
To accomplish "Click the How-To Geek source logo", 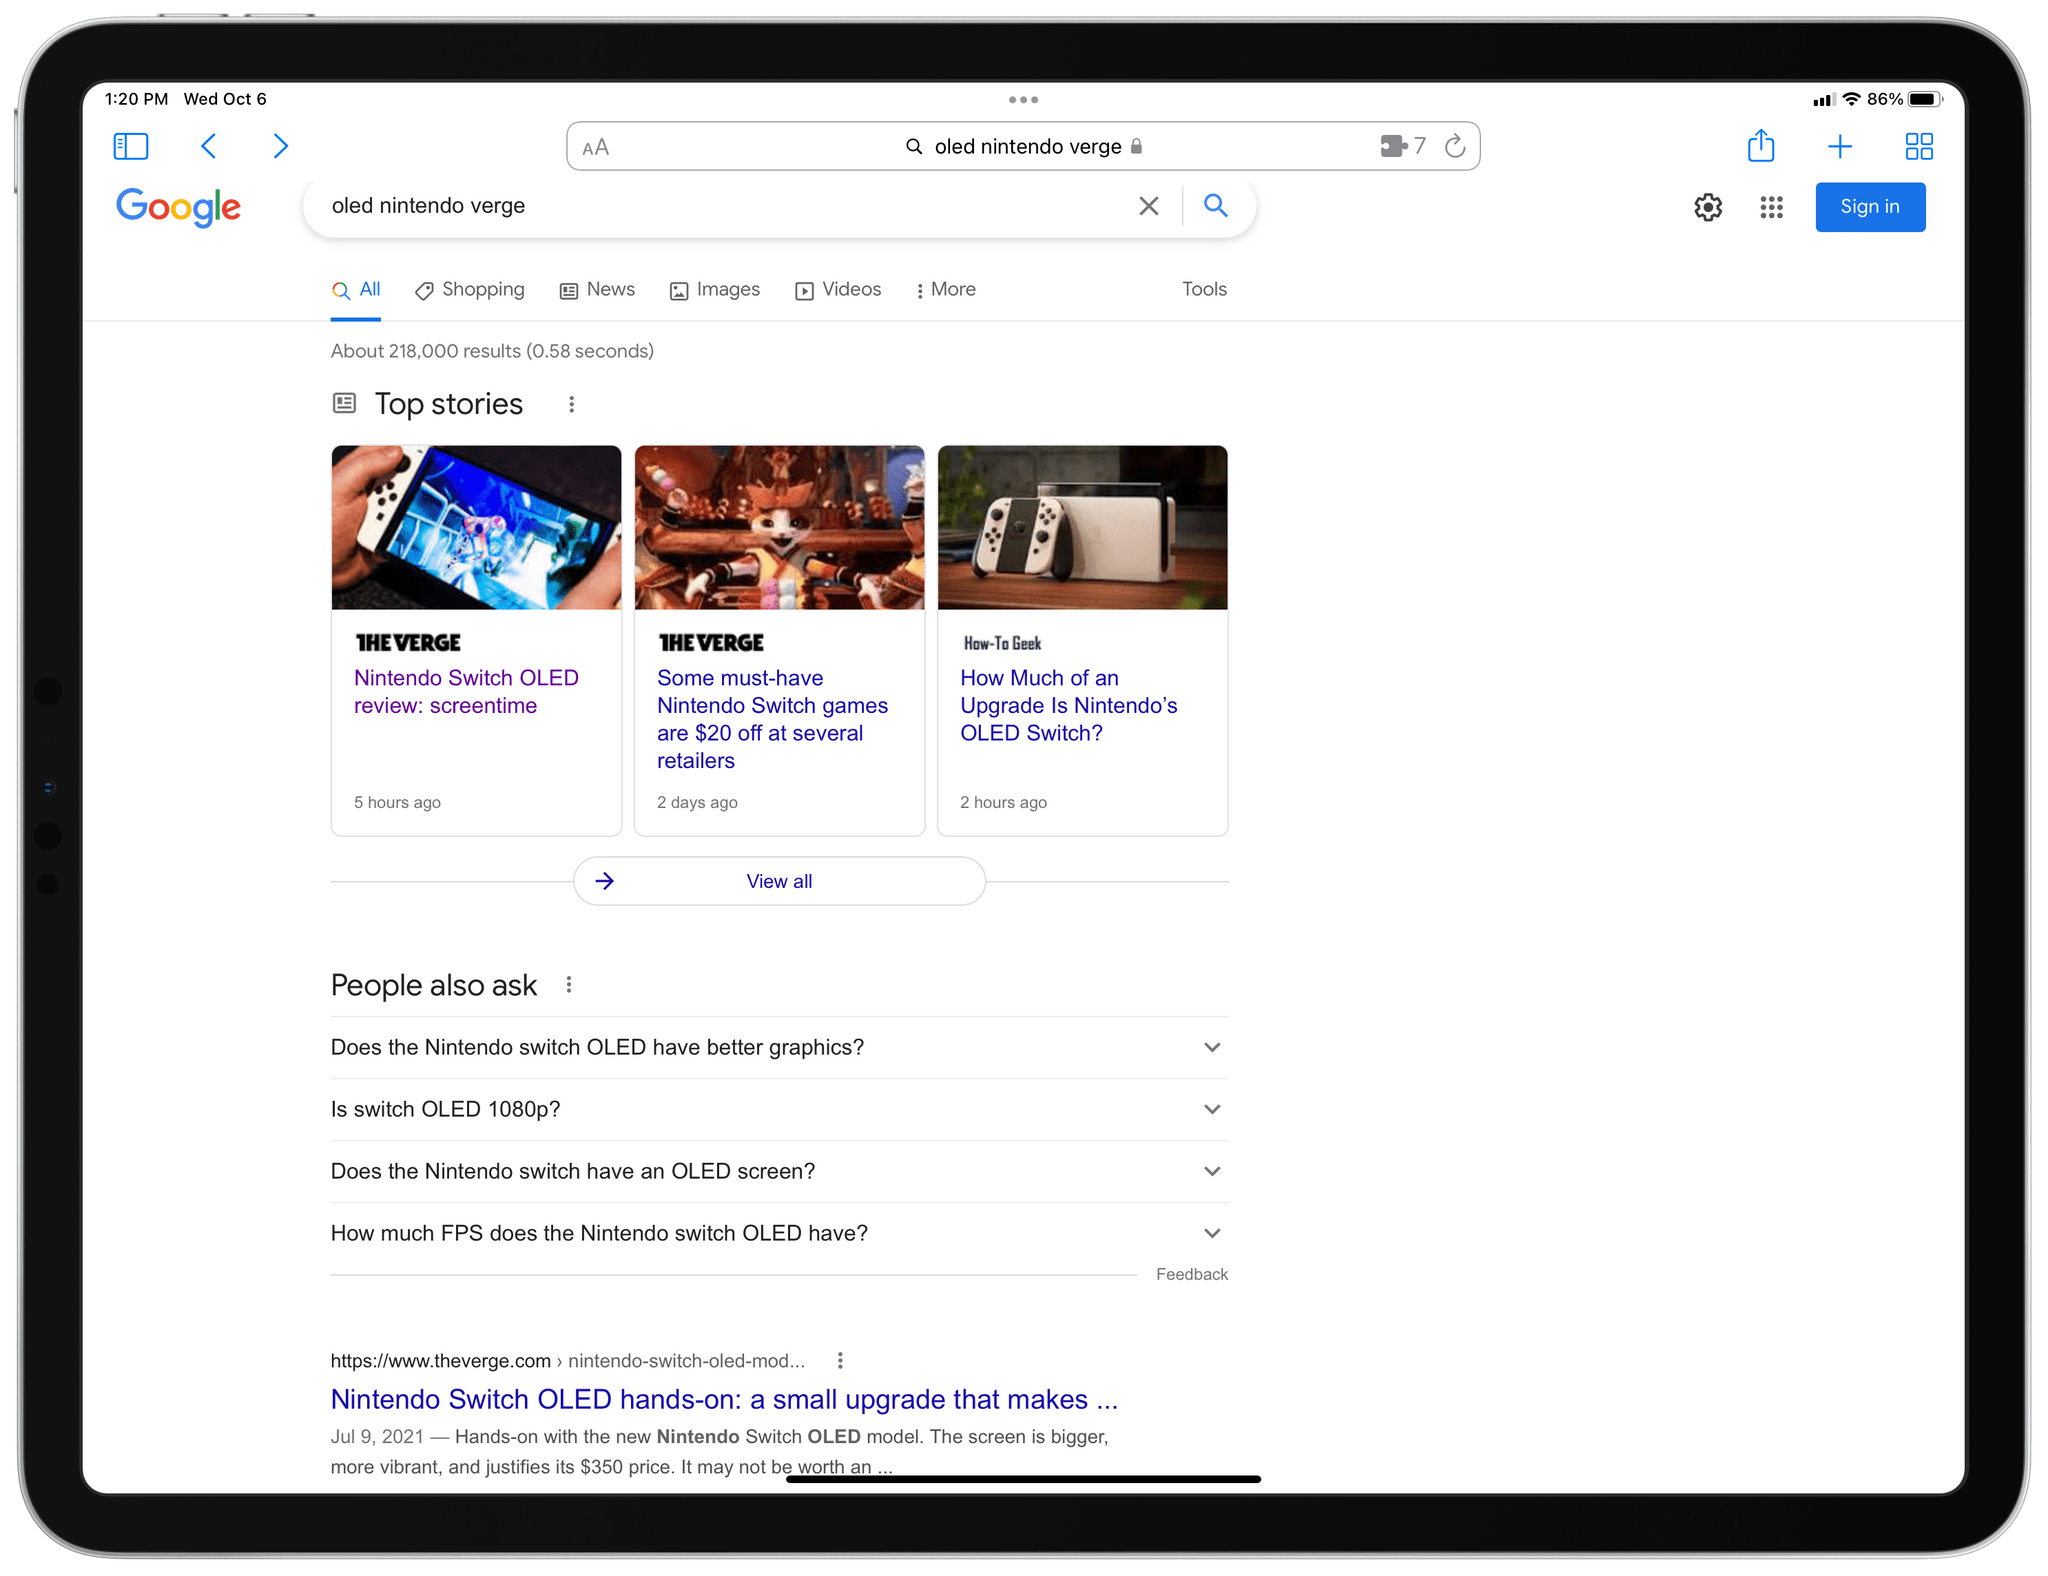I will [1002, 643].
